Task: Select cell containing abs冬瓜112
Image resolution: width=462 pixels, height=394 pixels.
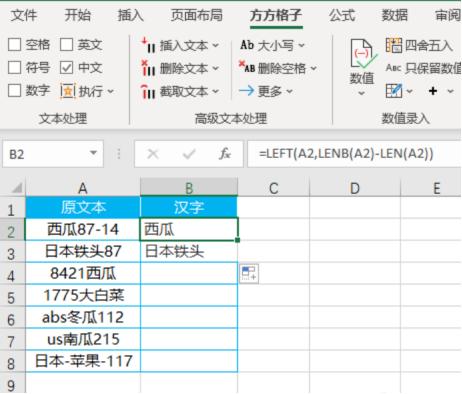Action: click(x=83, y=317)
